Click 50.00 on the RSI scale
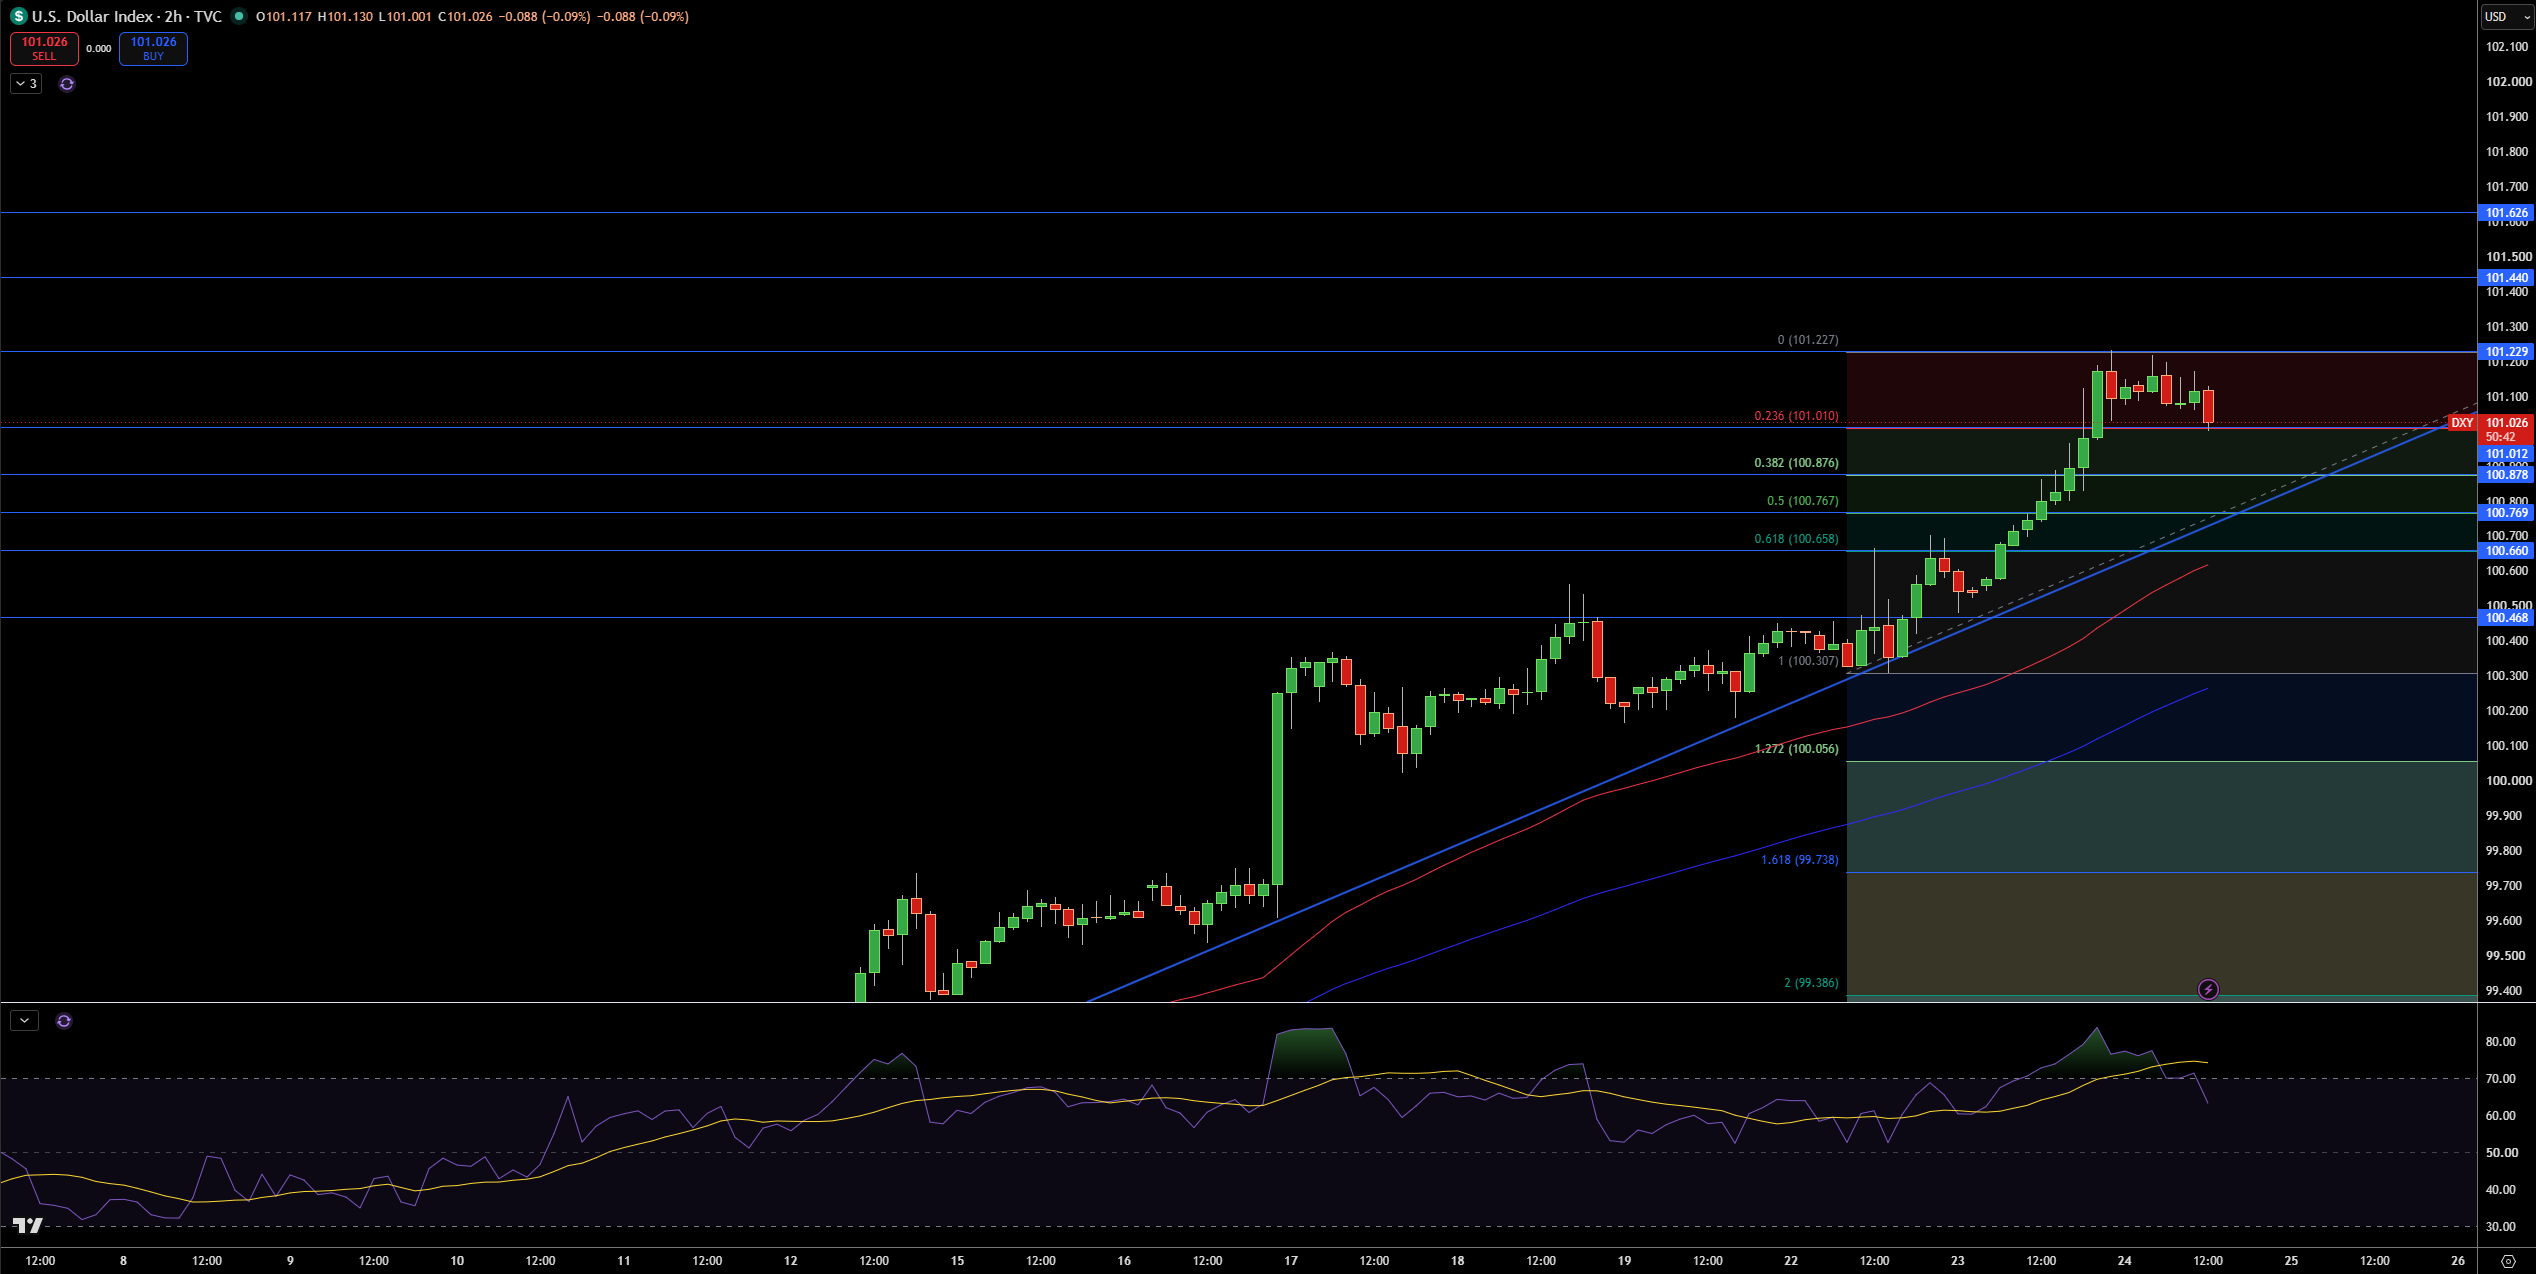Image resolution: width=2536 pixels, height=1274 pixels. point(2500,1153)
